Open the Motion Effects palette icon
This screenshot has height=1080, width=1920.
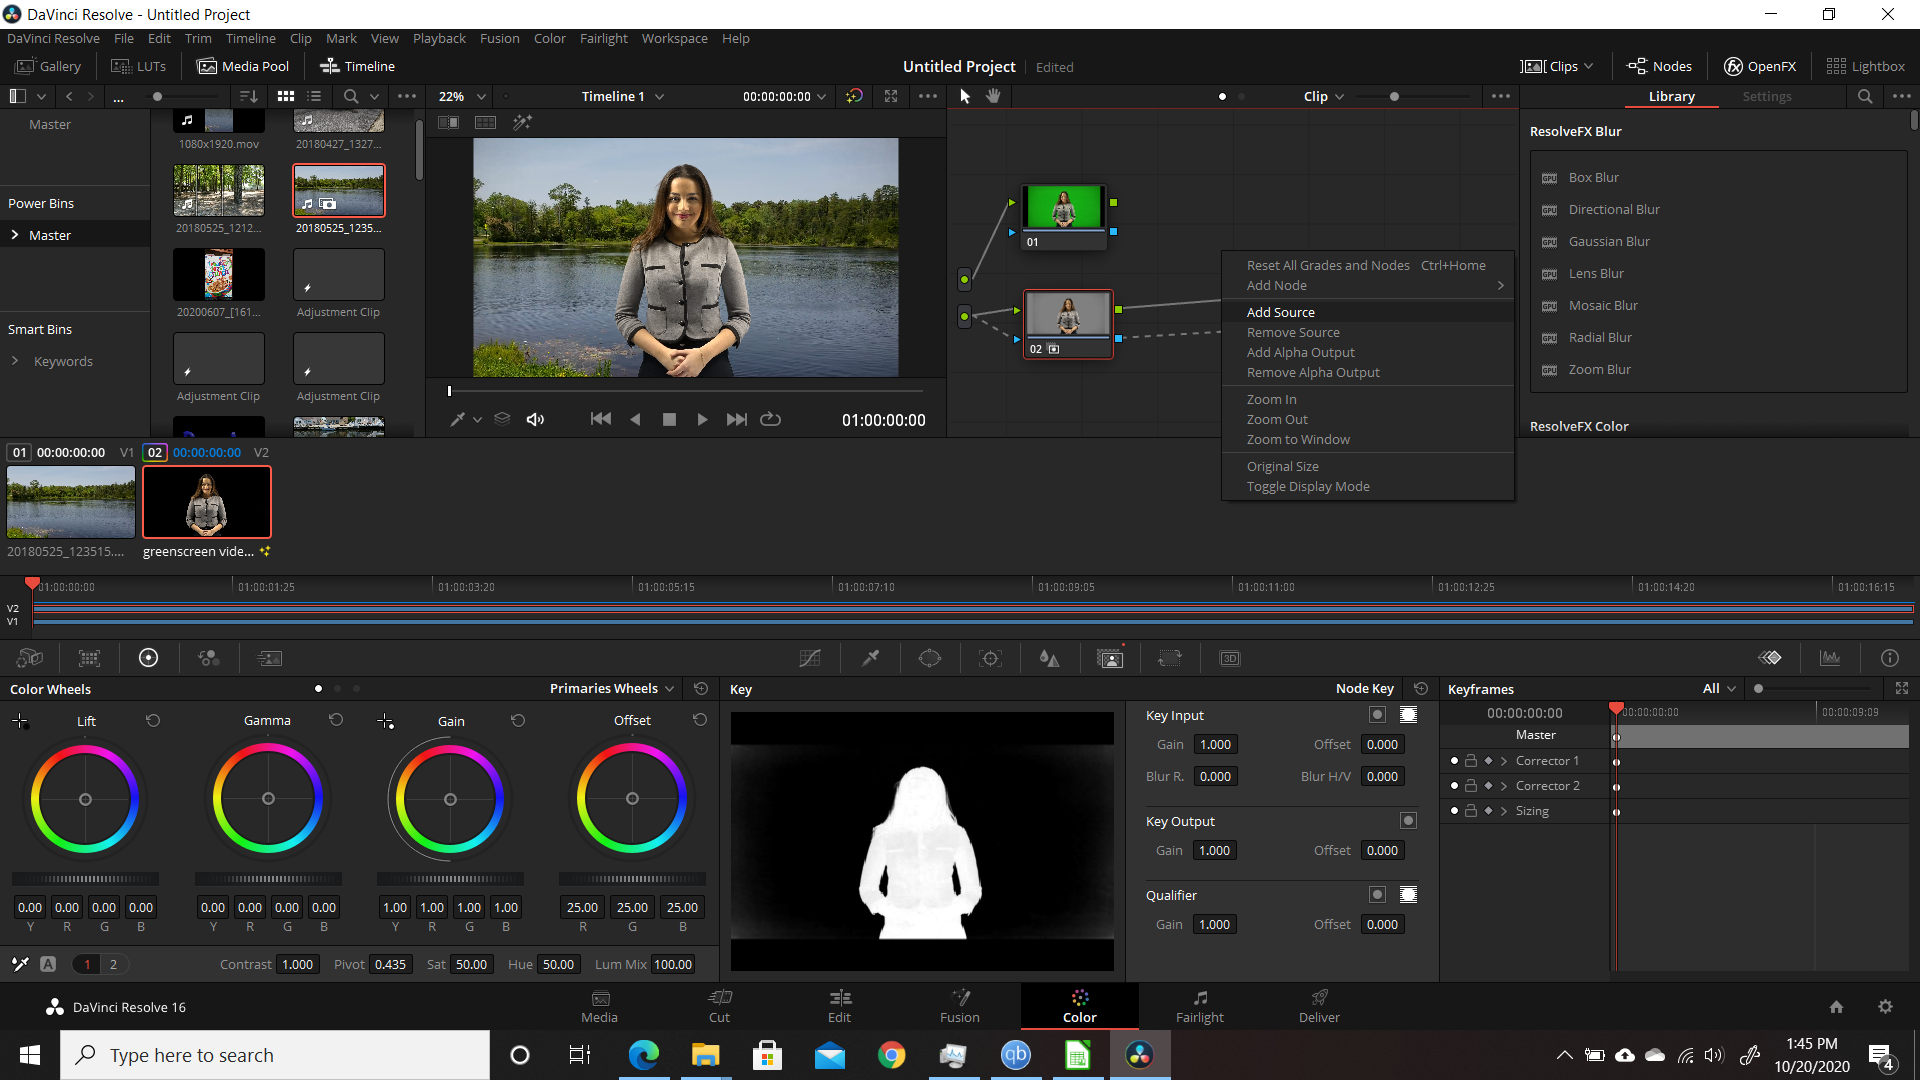pos(270,658)
